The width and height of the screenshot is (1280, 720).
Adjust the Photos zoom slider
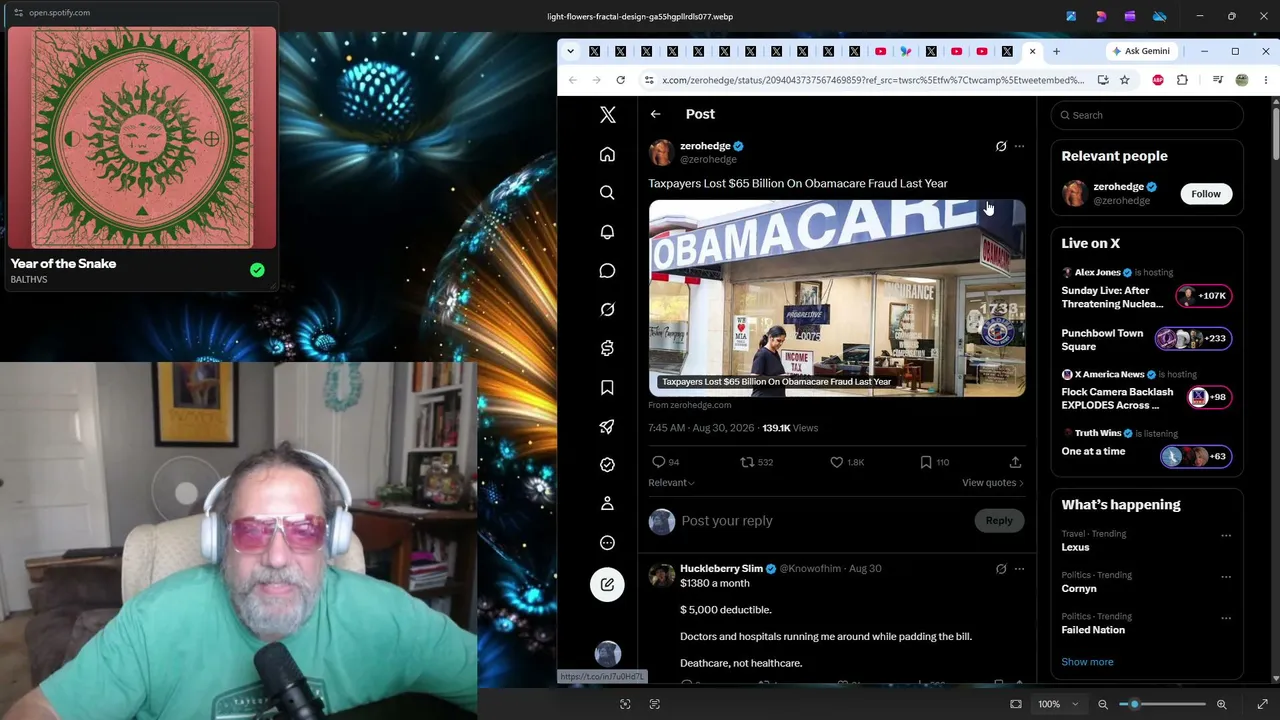pos(1161,704)
